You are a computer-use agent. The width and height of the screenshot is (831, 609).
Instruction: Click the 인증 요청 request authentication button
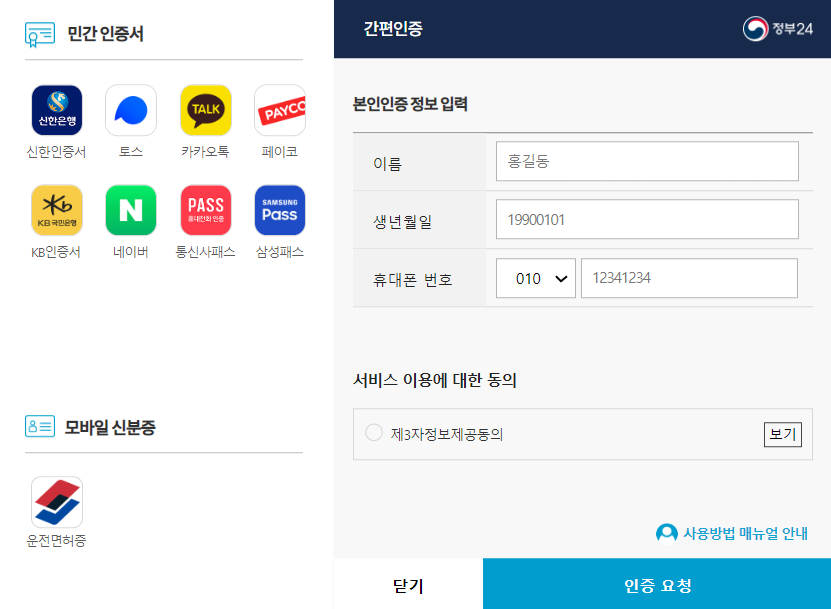point(657,584)
